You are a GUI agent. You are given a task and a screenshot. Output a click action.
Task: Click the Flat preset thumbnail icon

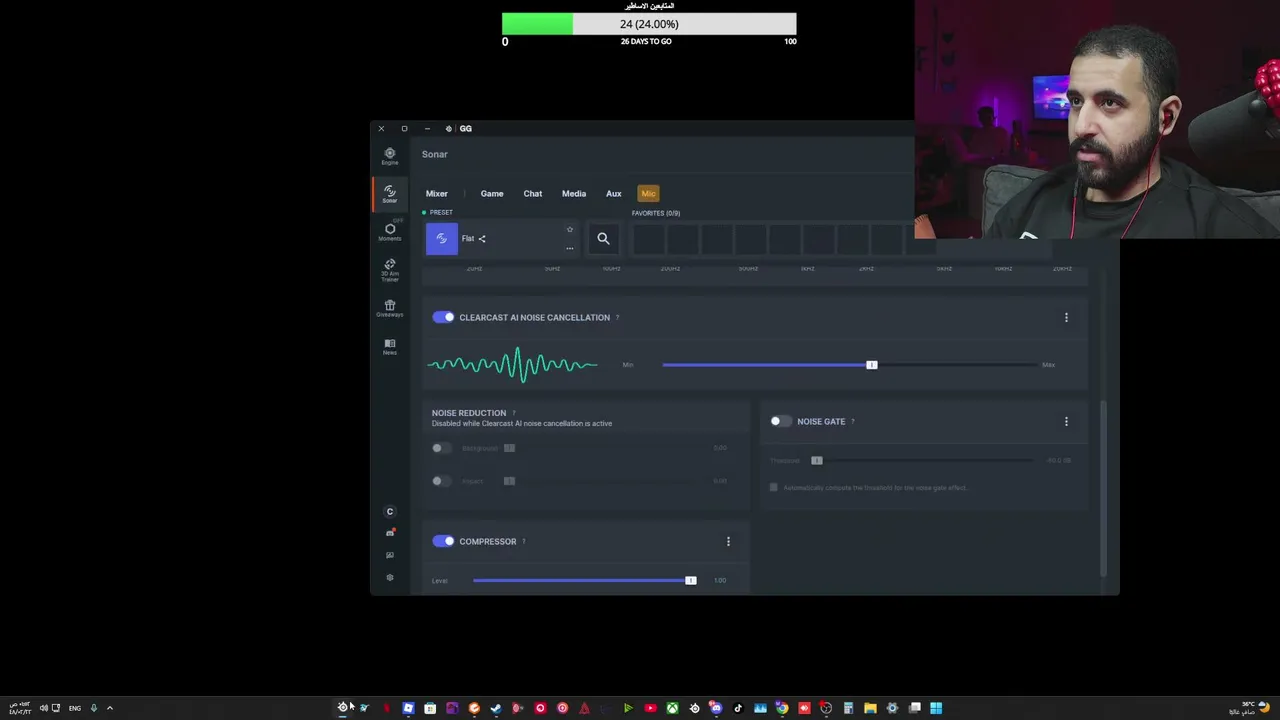pyautogui.click(x=442, y=239)
